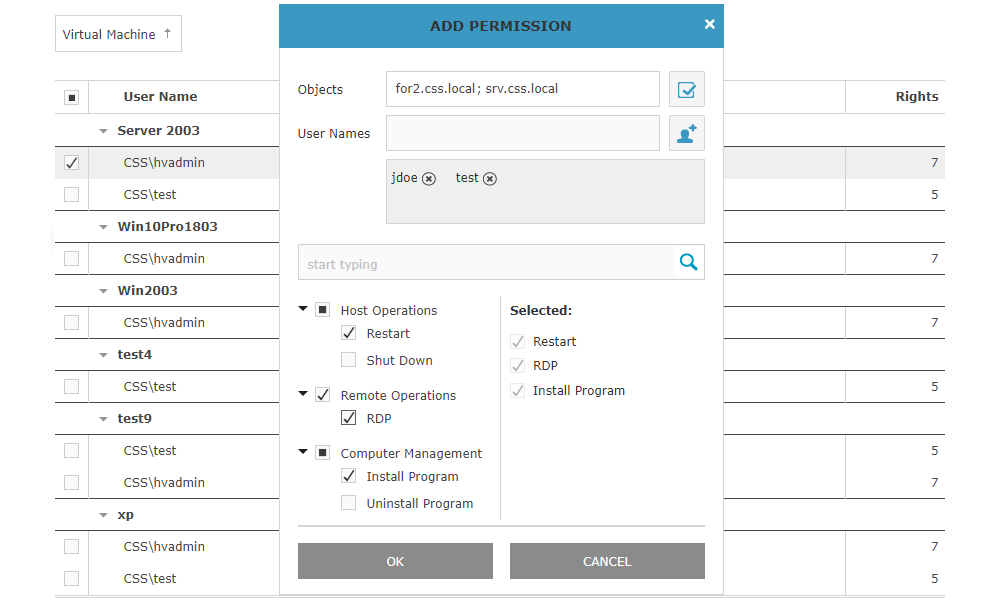Viewport: 1000px width, 600px height.
Task: Remove the jdoe user tag
Action: click(x=429, y=178)
